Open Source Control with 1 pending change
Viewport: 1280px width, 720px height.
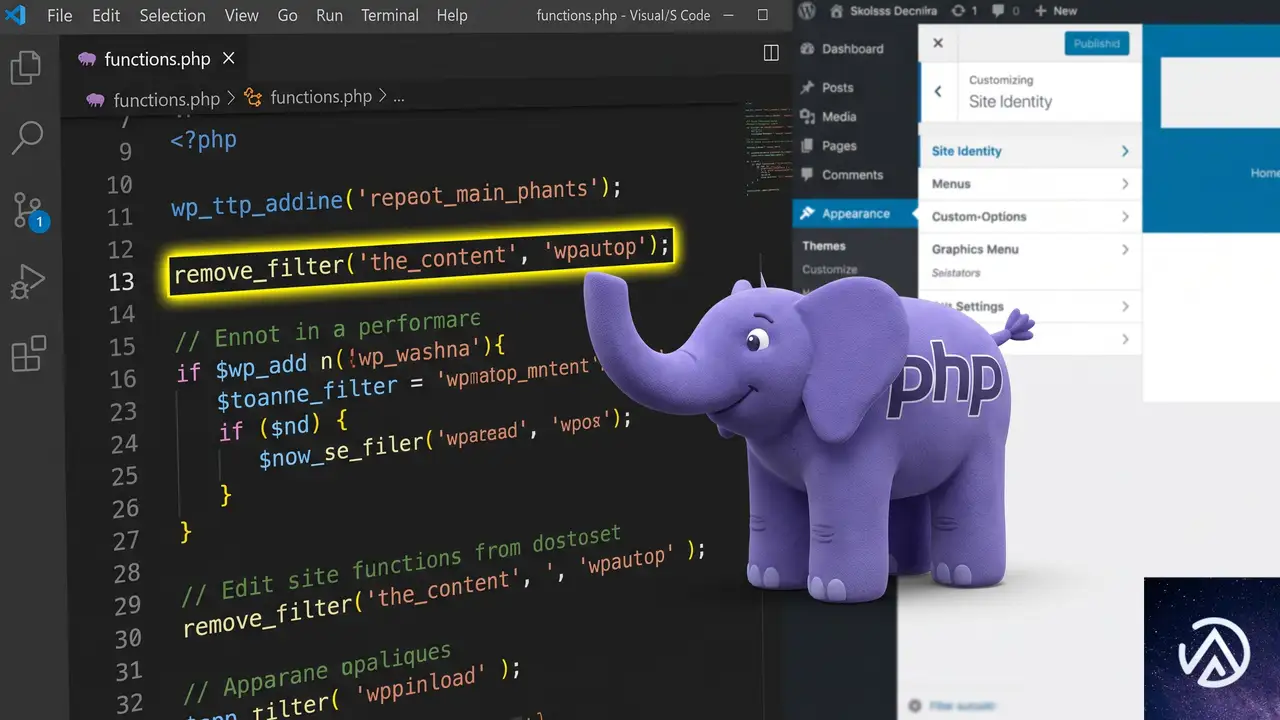[x=29, y=210]
